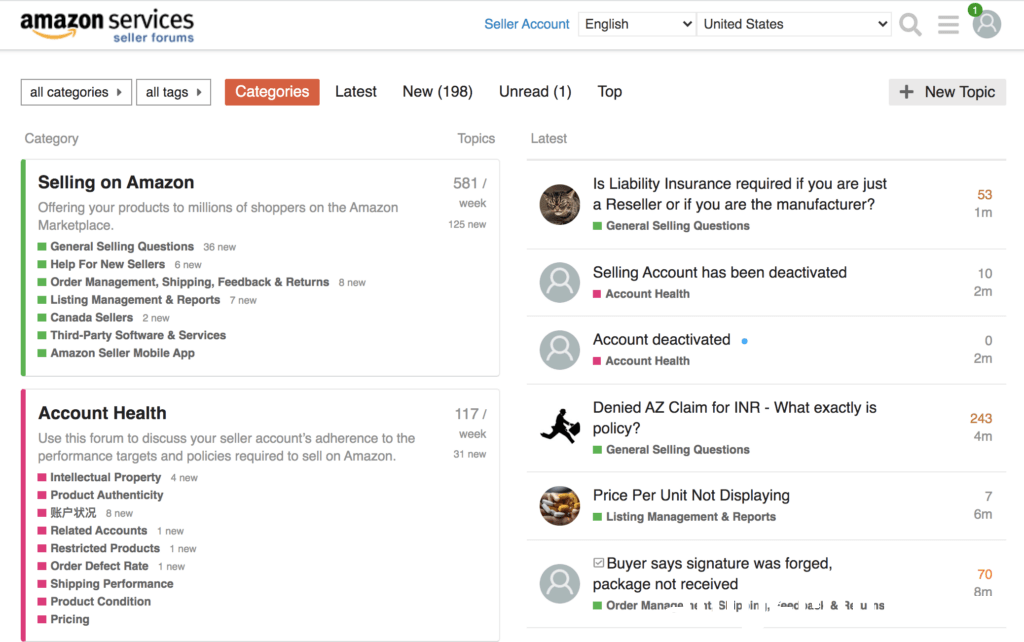Open default avatar on Selling Account deactivated topic
The image size is (1024, 642).
[560, 282]
